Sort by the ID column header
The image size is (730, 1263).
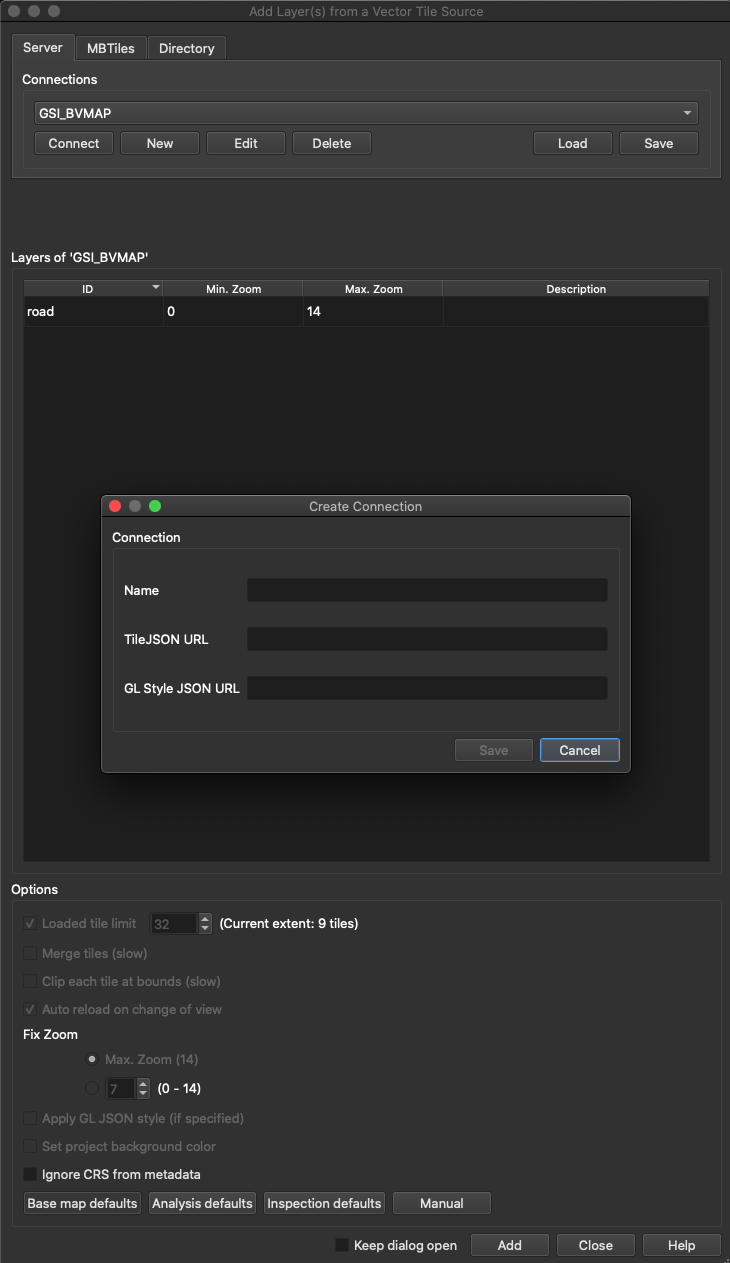pyautogui.click(x=94, y=289)
